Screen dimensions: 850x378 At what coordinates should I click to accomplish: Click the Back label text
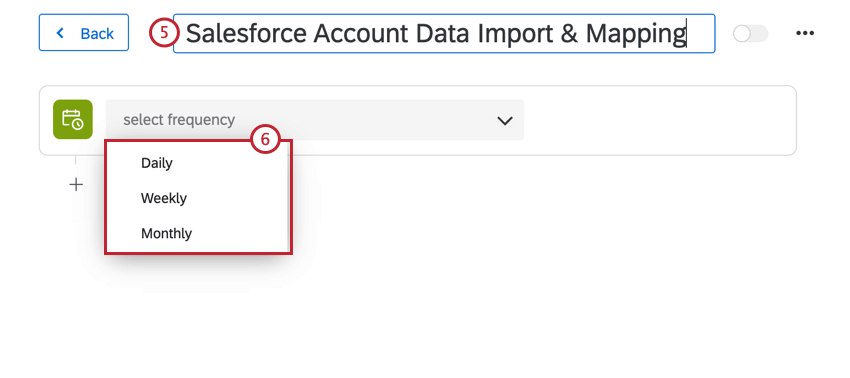97,34
